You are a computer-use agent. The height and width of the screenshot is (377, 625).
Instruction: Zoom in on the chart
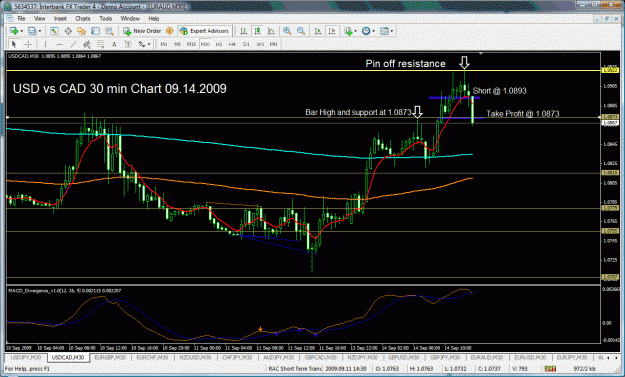[x=287, y=31]
